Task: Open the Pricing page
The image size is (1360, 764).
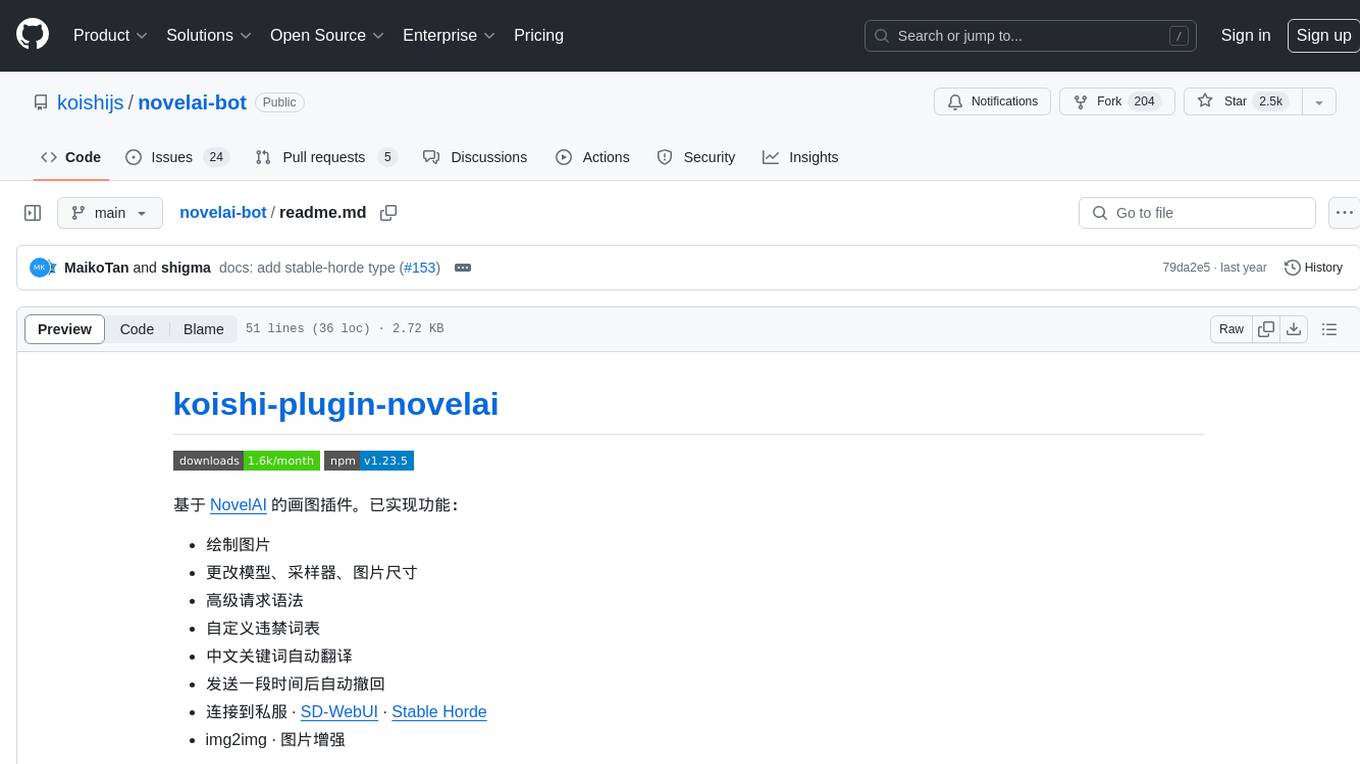Action: pyautogui.click(x=539, y=35)
